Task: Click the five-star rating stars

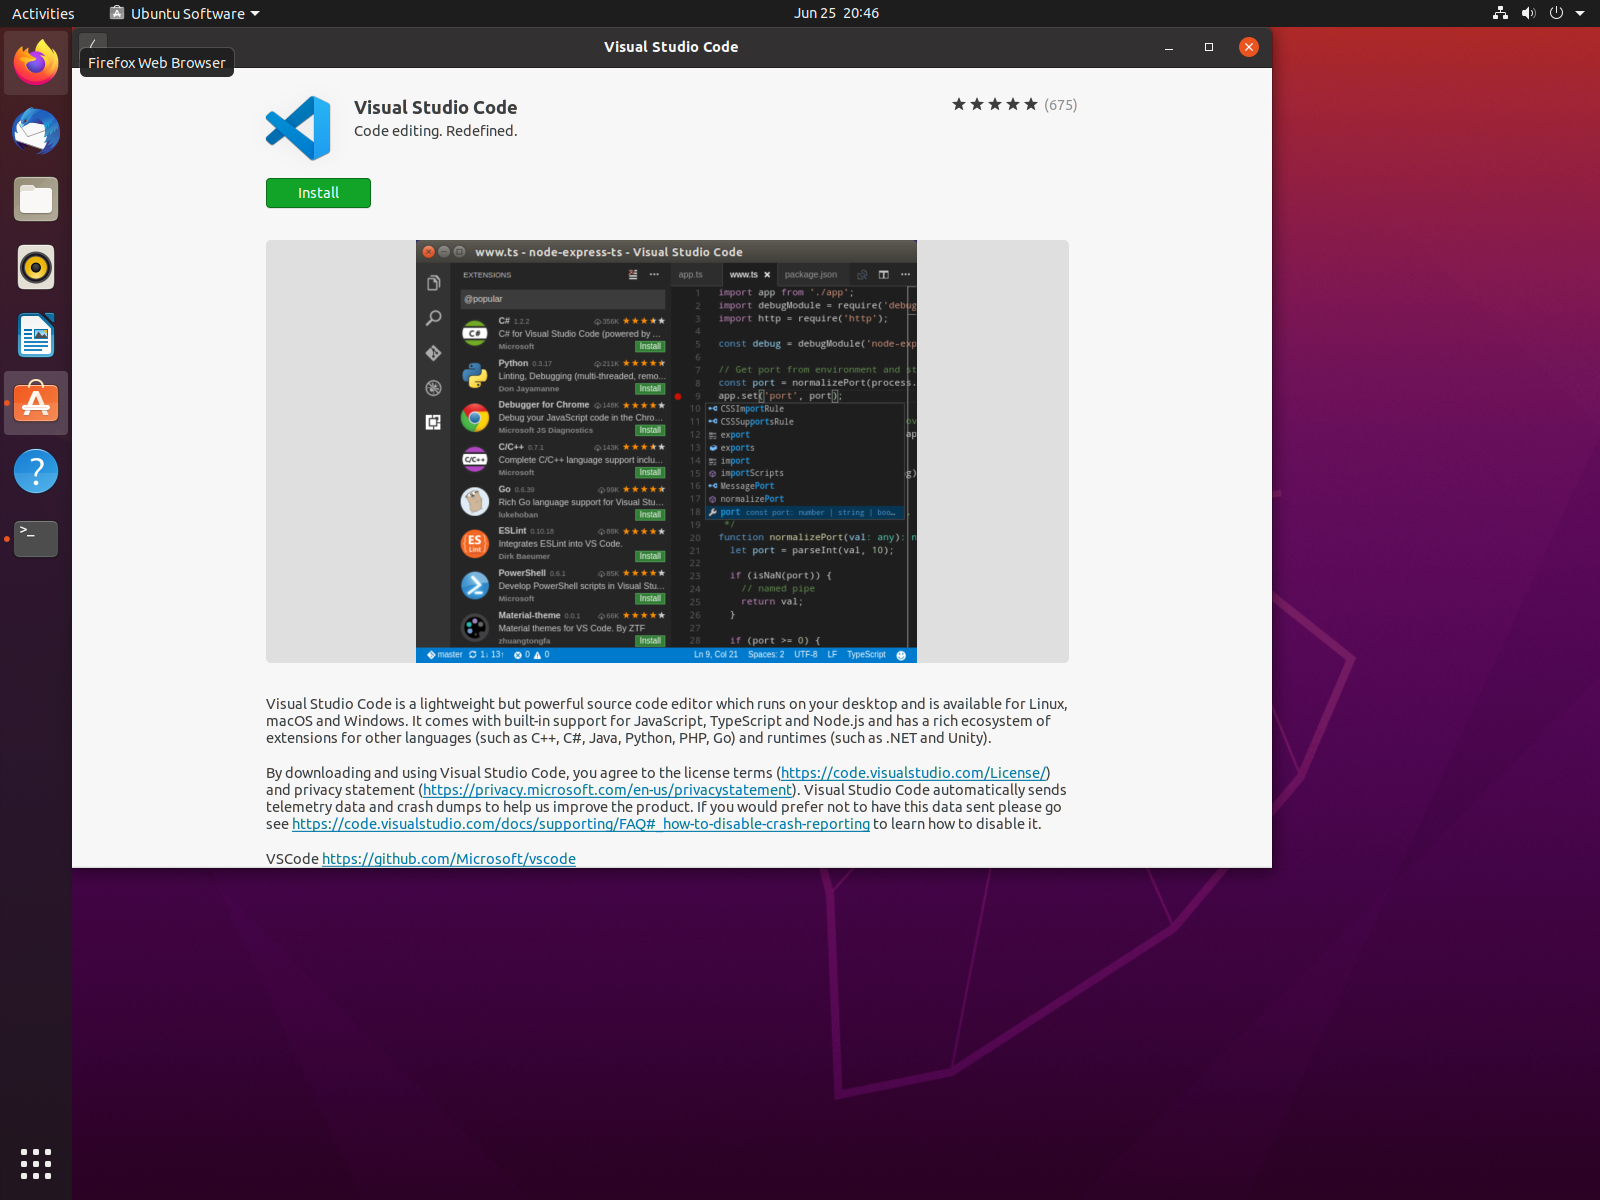Action: (x=995, y=103)
